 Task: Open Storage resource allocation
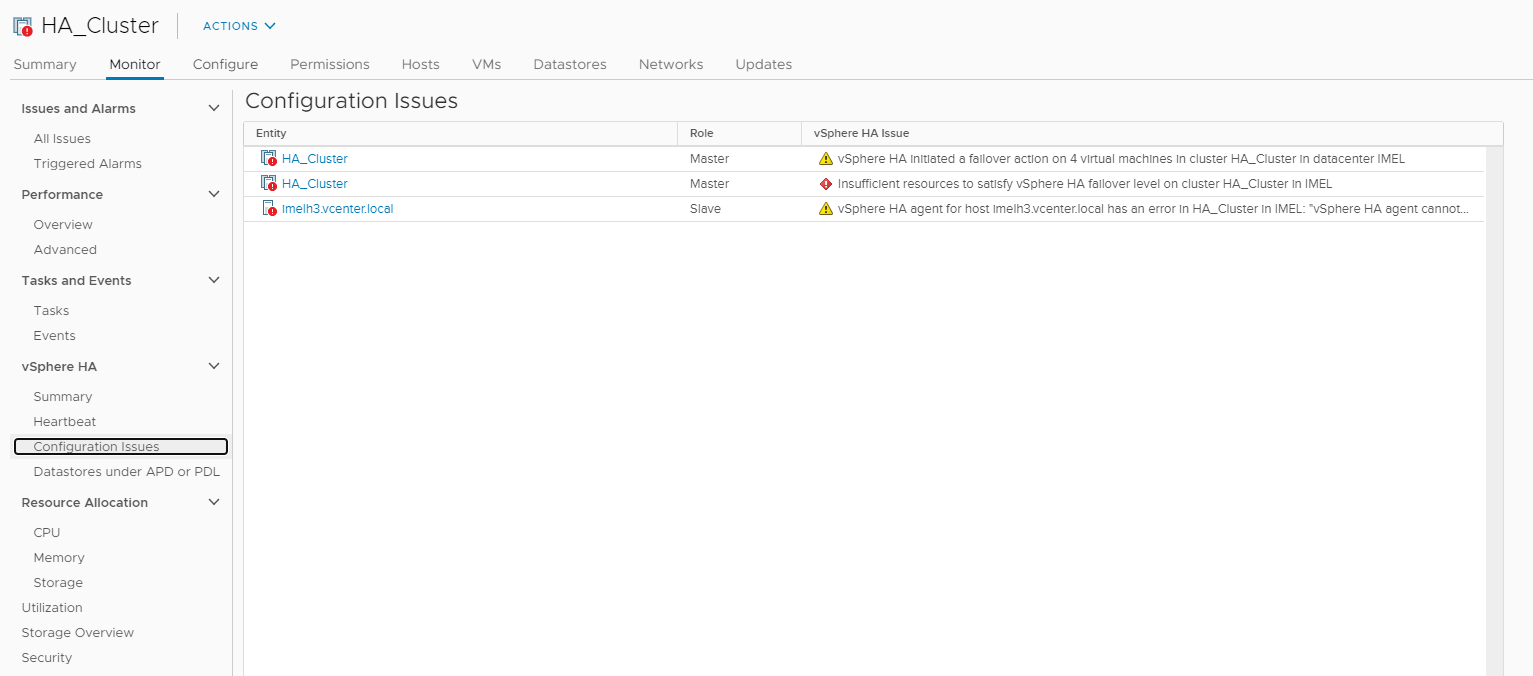pyautogui.click(x=58, y=583)
